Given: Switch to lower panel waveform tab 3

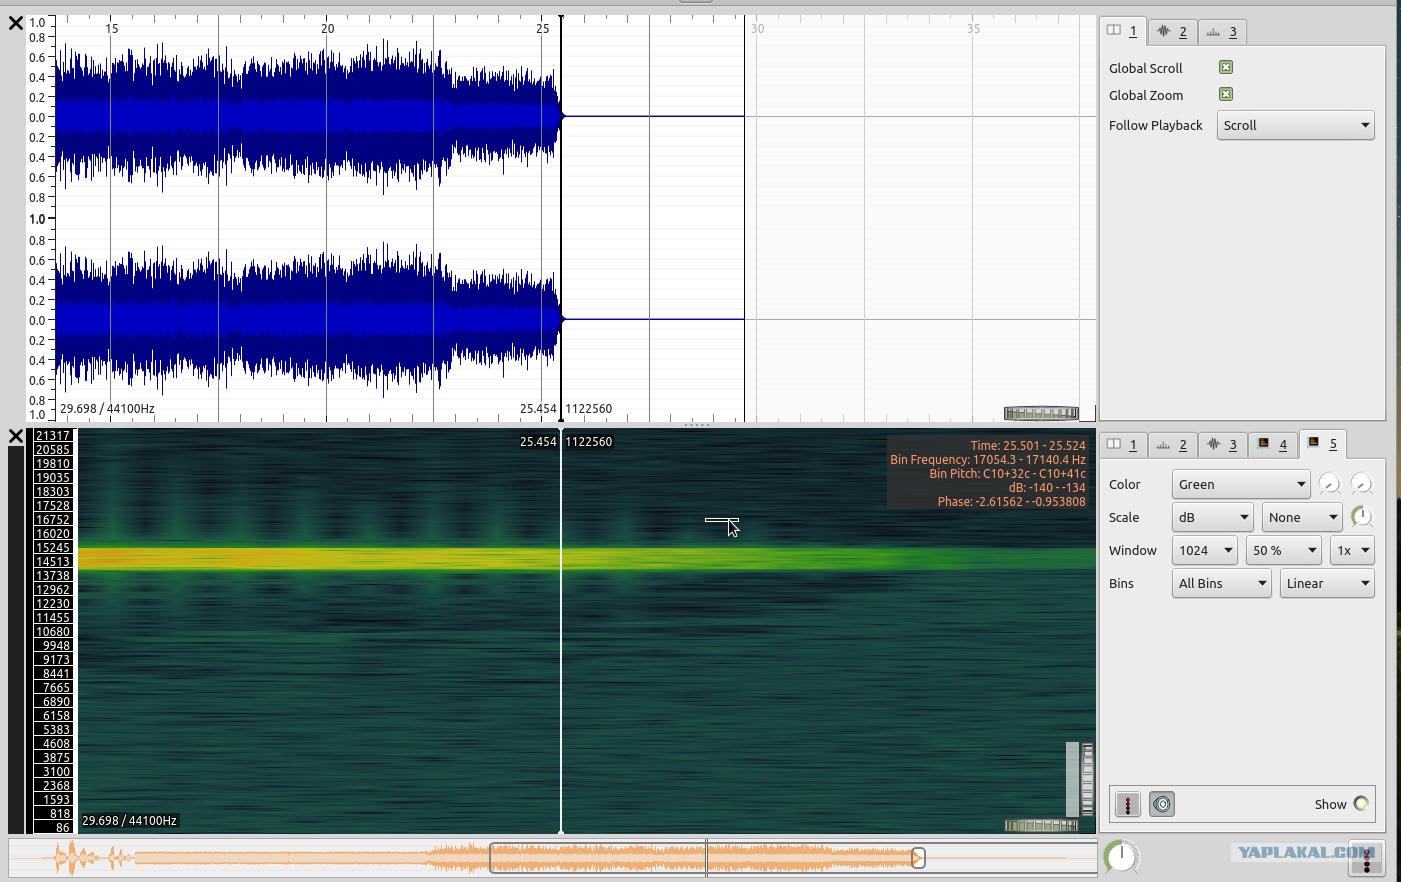Looking at the screenshot, I should tap(1222, 445).
